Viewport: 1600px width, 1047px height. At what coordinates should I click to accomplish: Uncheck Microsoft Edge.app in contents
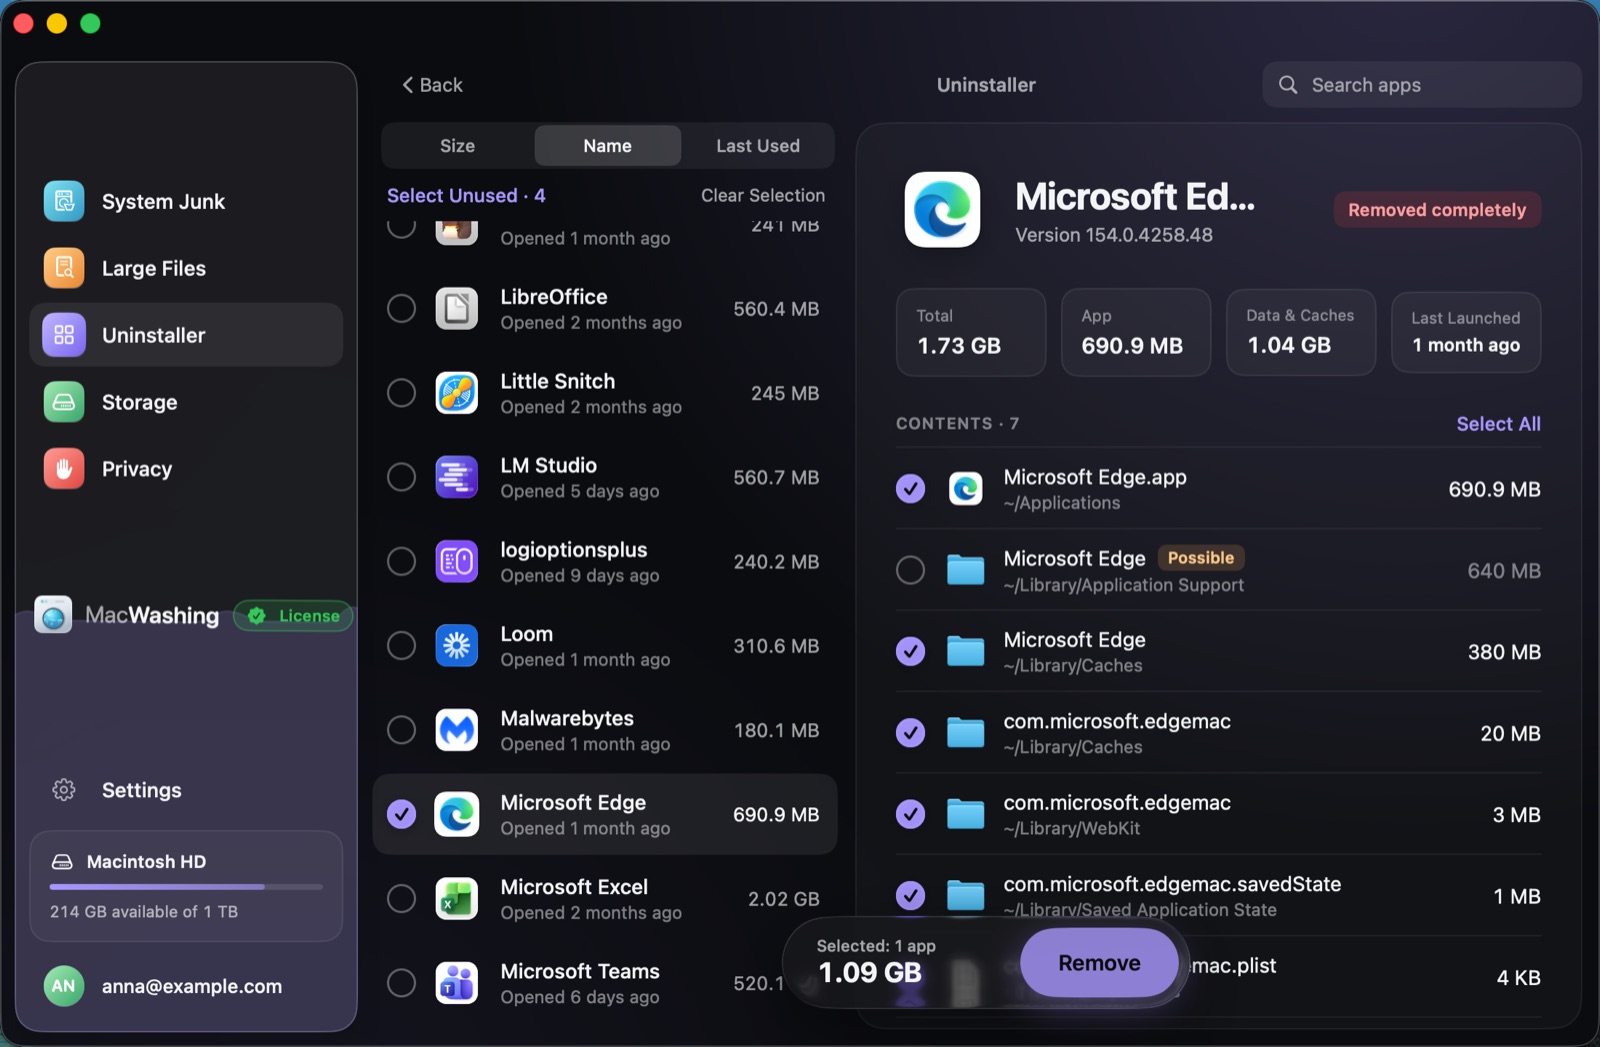910,489
